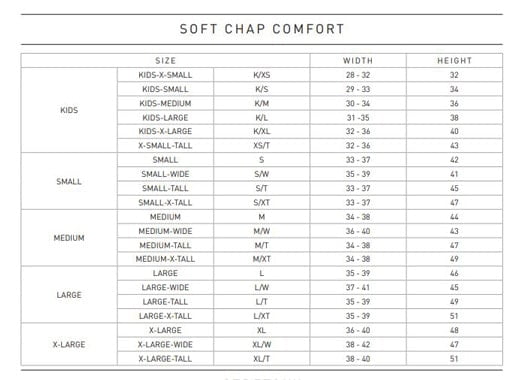Select the X-LARGE-TALL size cell
The image size is (529, 380).
pyautogui.click(x=165, y=359)
